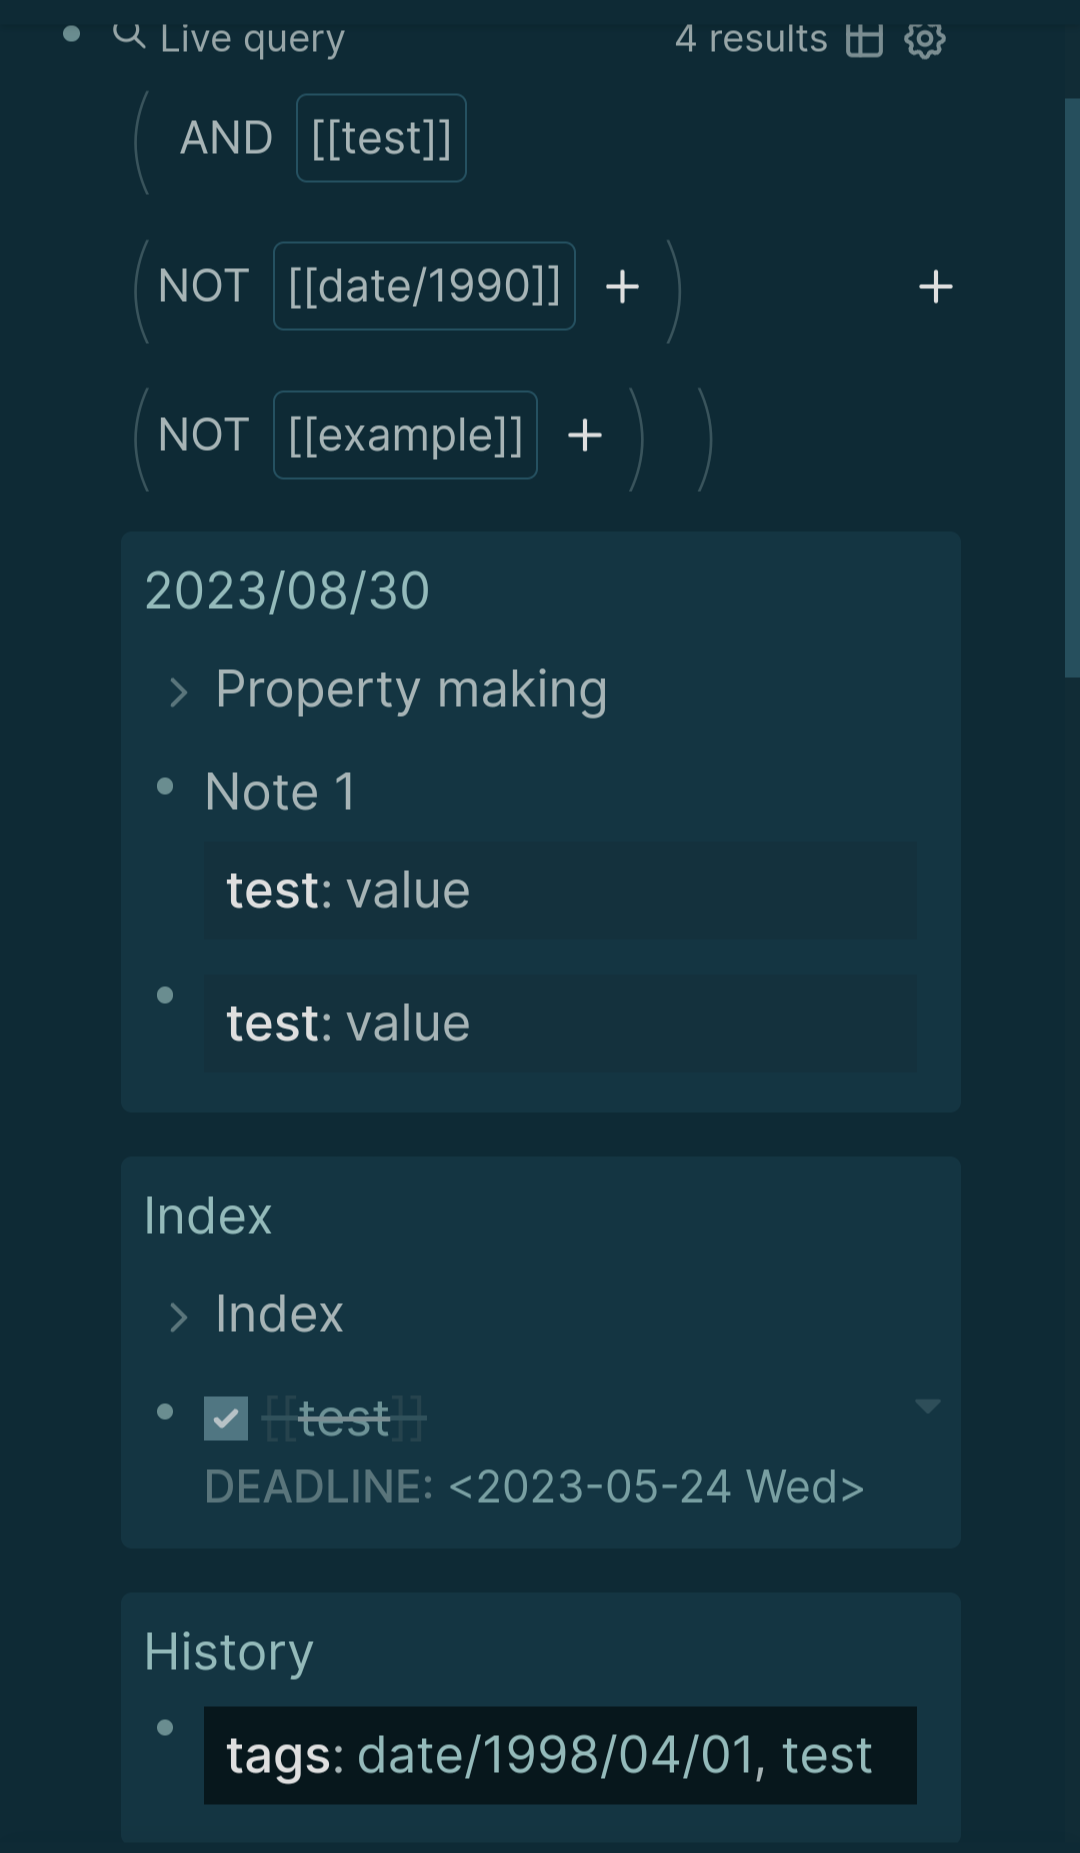This screenshot has height=1853, width=1080.
Task: Open the dropdown arrow on the test task
Action: point(928,1407)
